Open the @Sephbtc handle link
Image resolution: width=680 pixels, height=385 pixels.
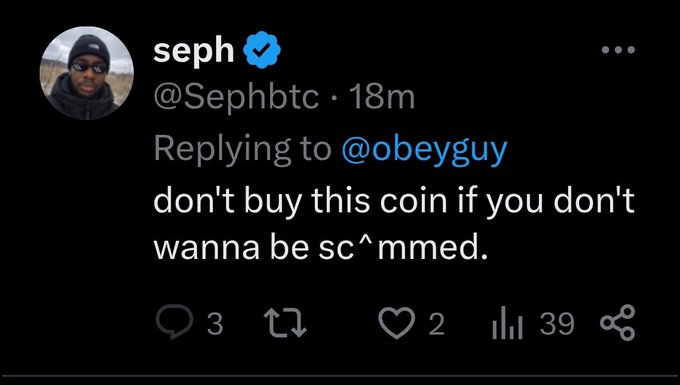236,98
